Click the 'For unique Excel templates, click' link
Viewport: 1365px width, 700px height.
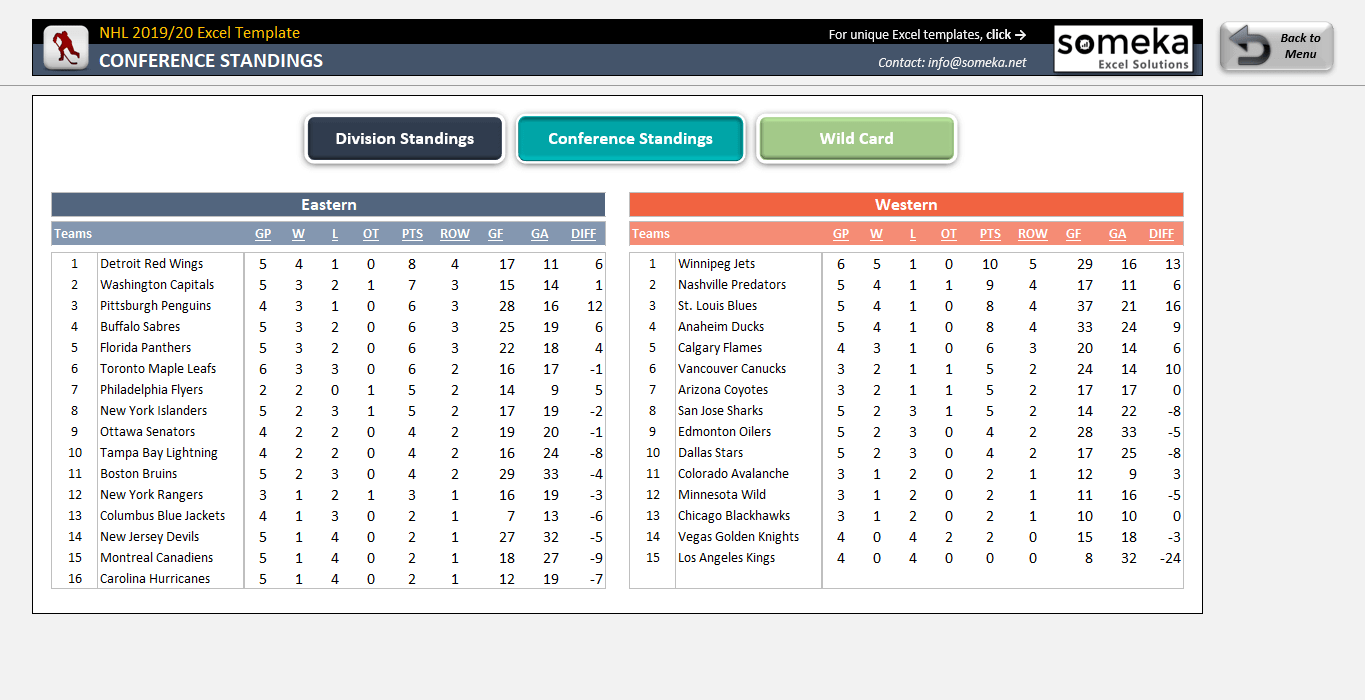point(927,34)
